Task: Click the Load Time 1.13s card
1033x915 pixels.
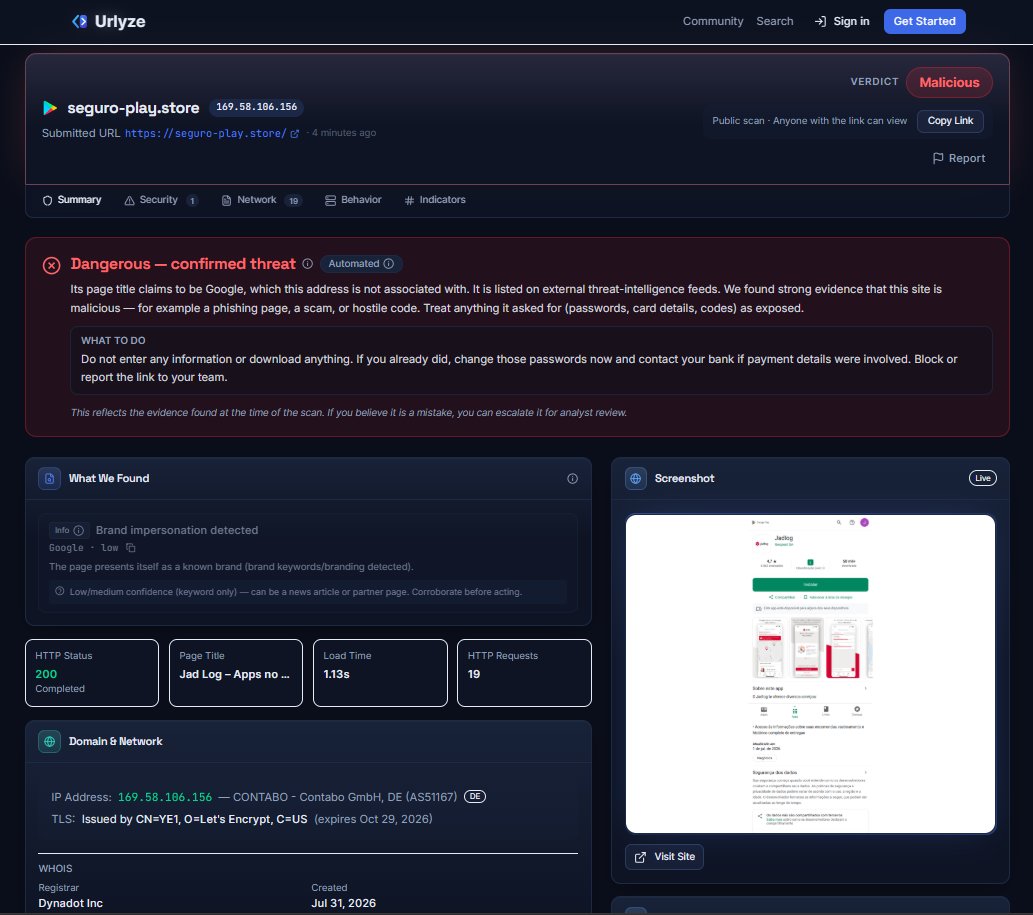Action: pyautogui.click(x=380, y=673)
